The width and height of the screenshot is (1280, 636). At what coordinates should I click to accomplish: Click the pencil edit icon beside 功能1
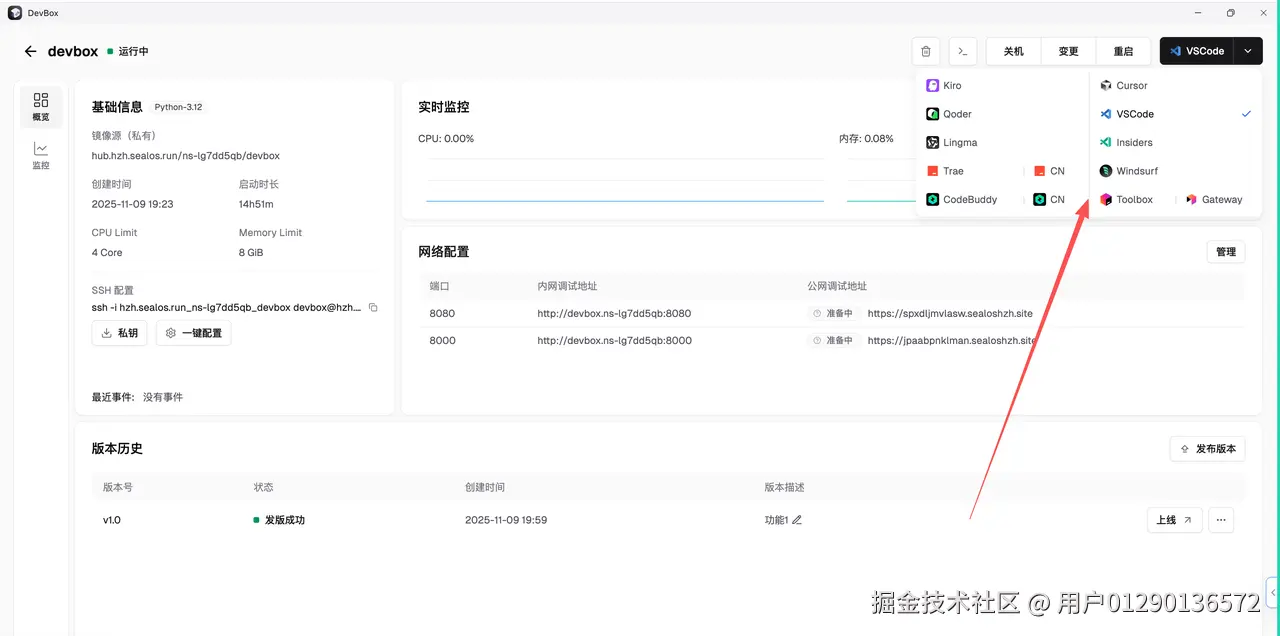click(797, 520)
